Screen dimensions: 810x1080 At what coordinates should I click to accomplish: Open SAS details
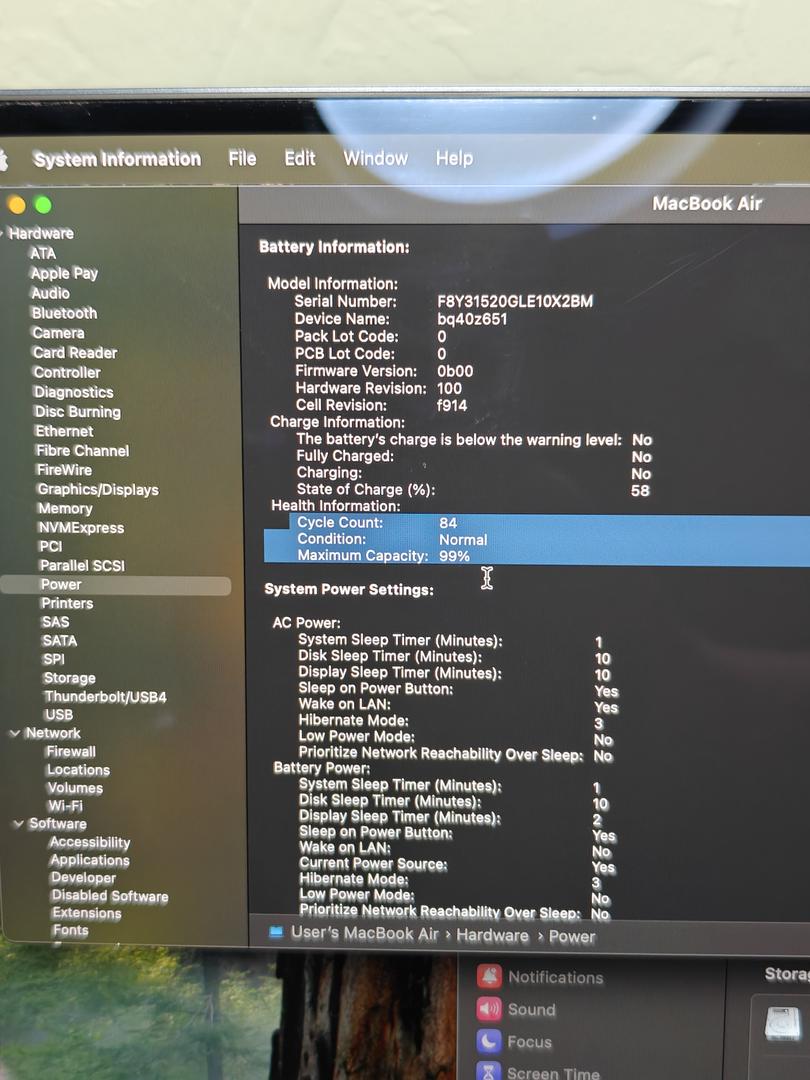point(55,622)
